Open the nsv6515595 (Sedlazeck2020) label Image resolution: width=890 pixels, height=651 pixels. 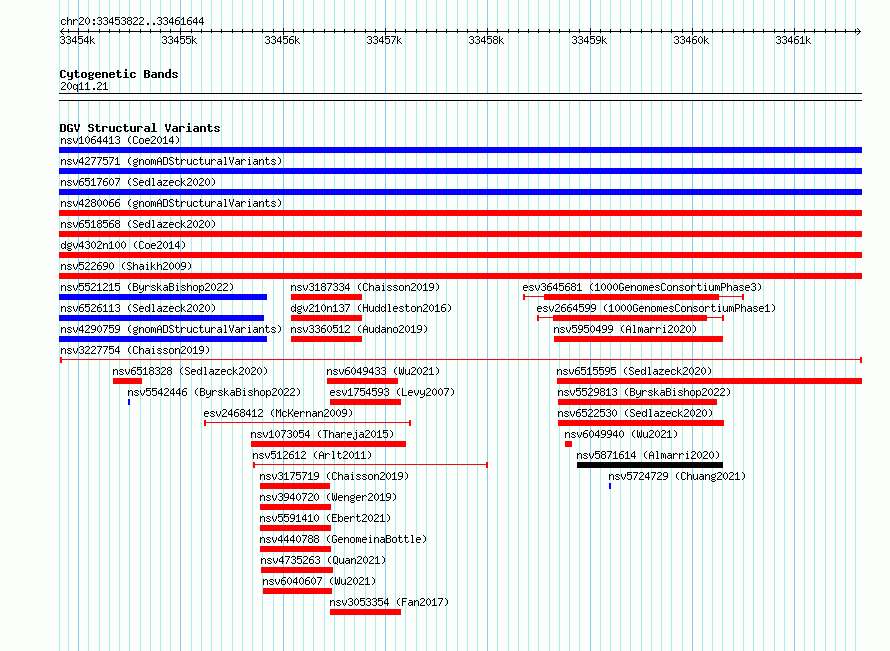(634, 371)
